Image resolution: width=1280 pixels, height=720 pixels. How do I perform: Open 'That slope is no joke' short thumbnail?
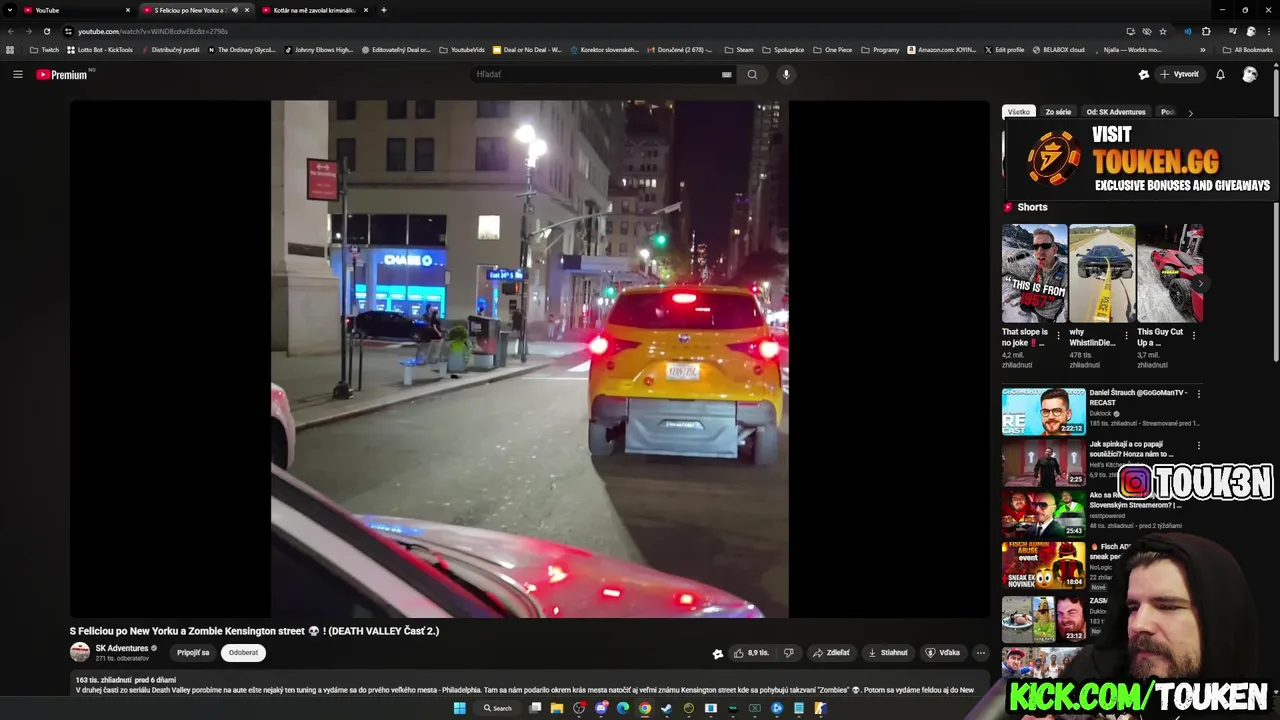point(1034,273)
